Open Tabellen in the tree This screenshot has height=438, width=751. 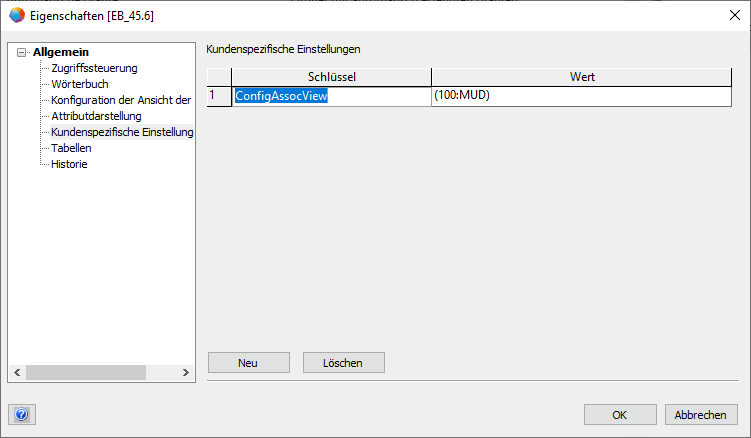click(x=71, y=148)
